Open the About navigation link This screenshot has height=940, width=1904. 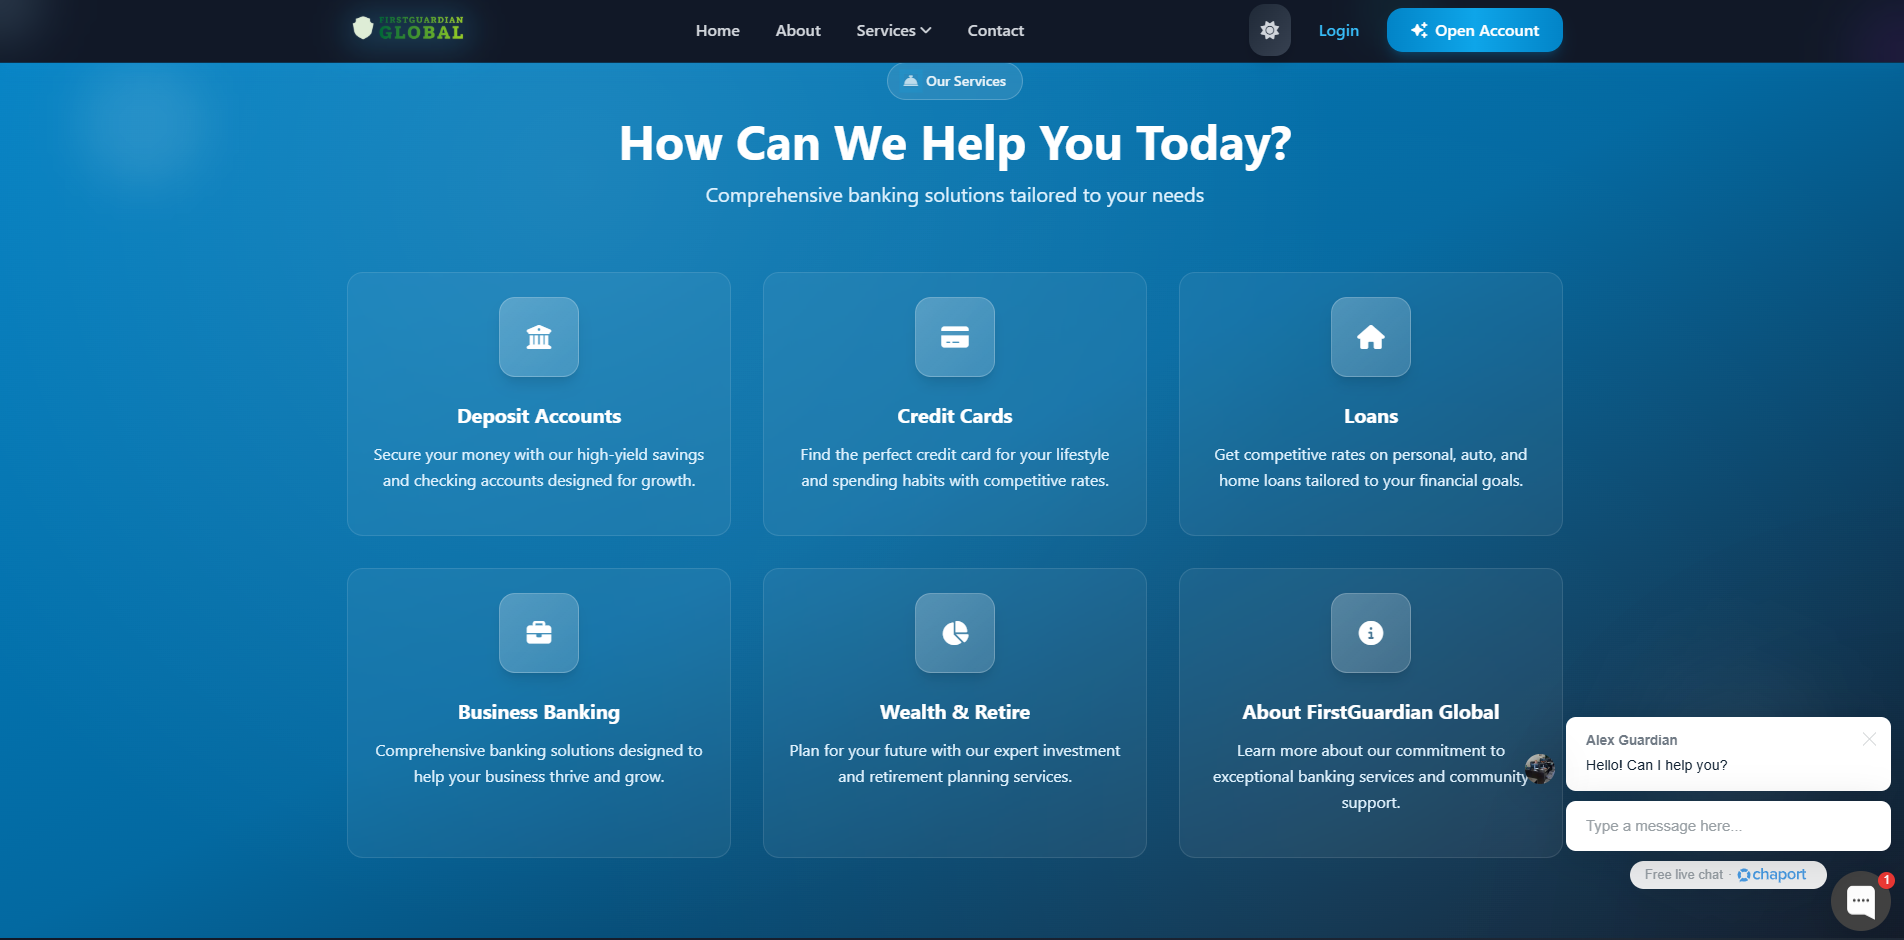coord(798,30)
